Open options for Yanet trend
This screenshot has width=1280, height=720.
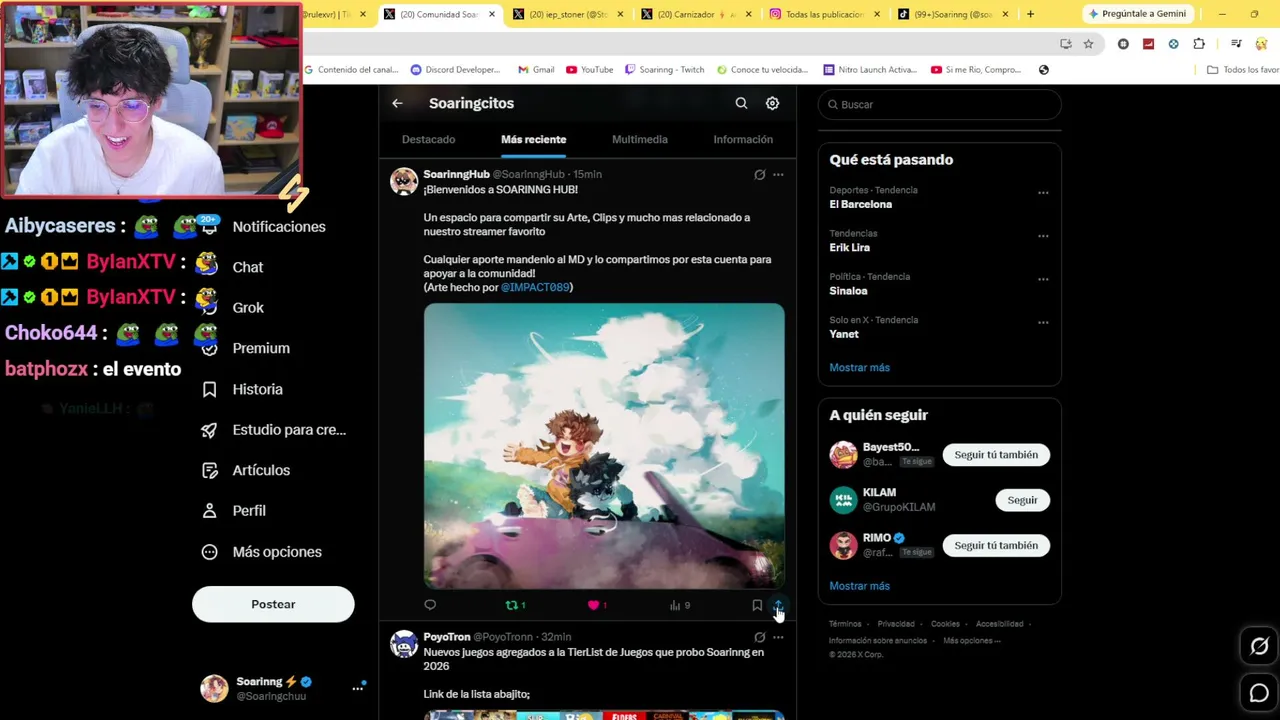coord(1043,323)
